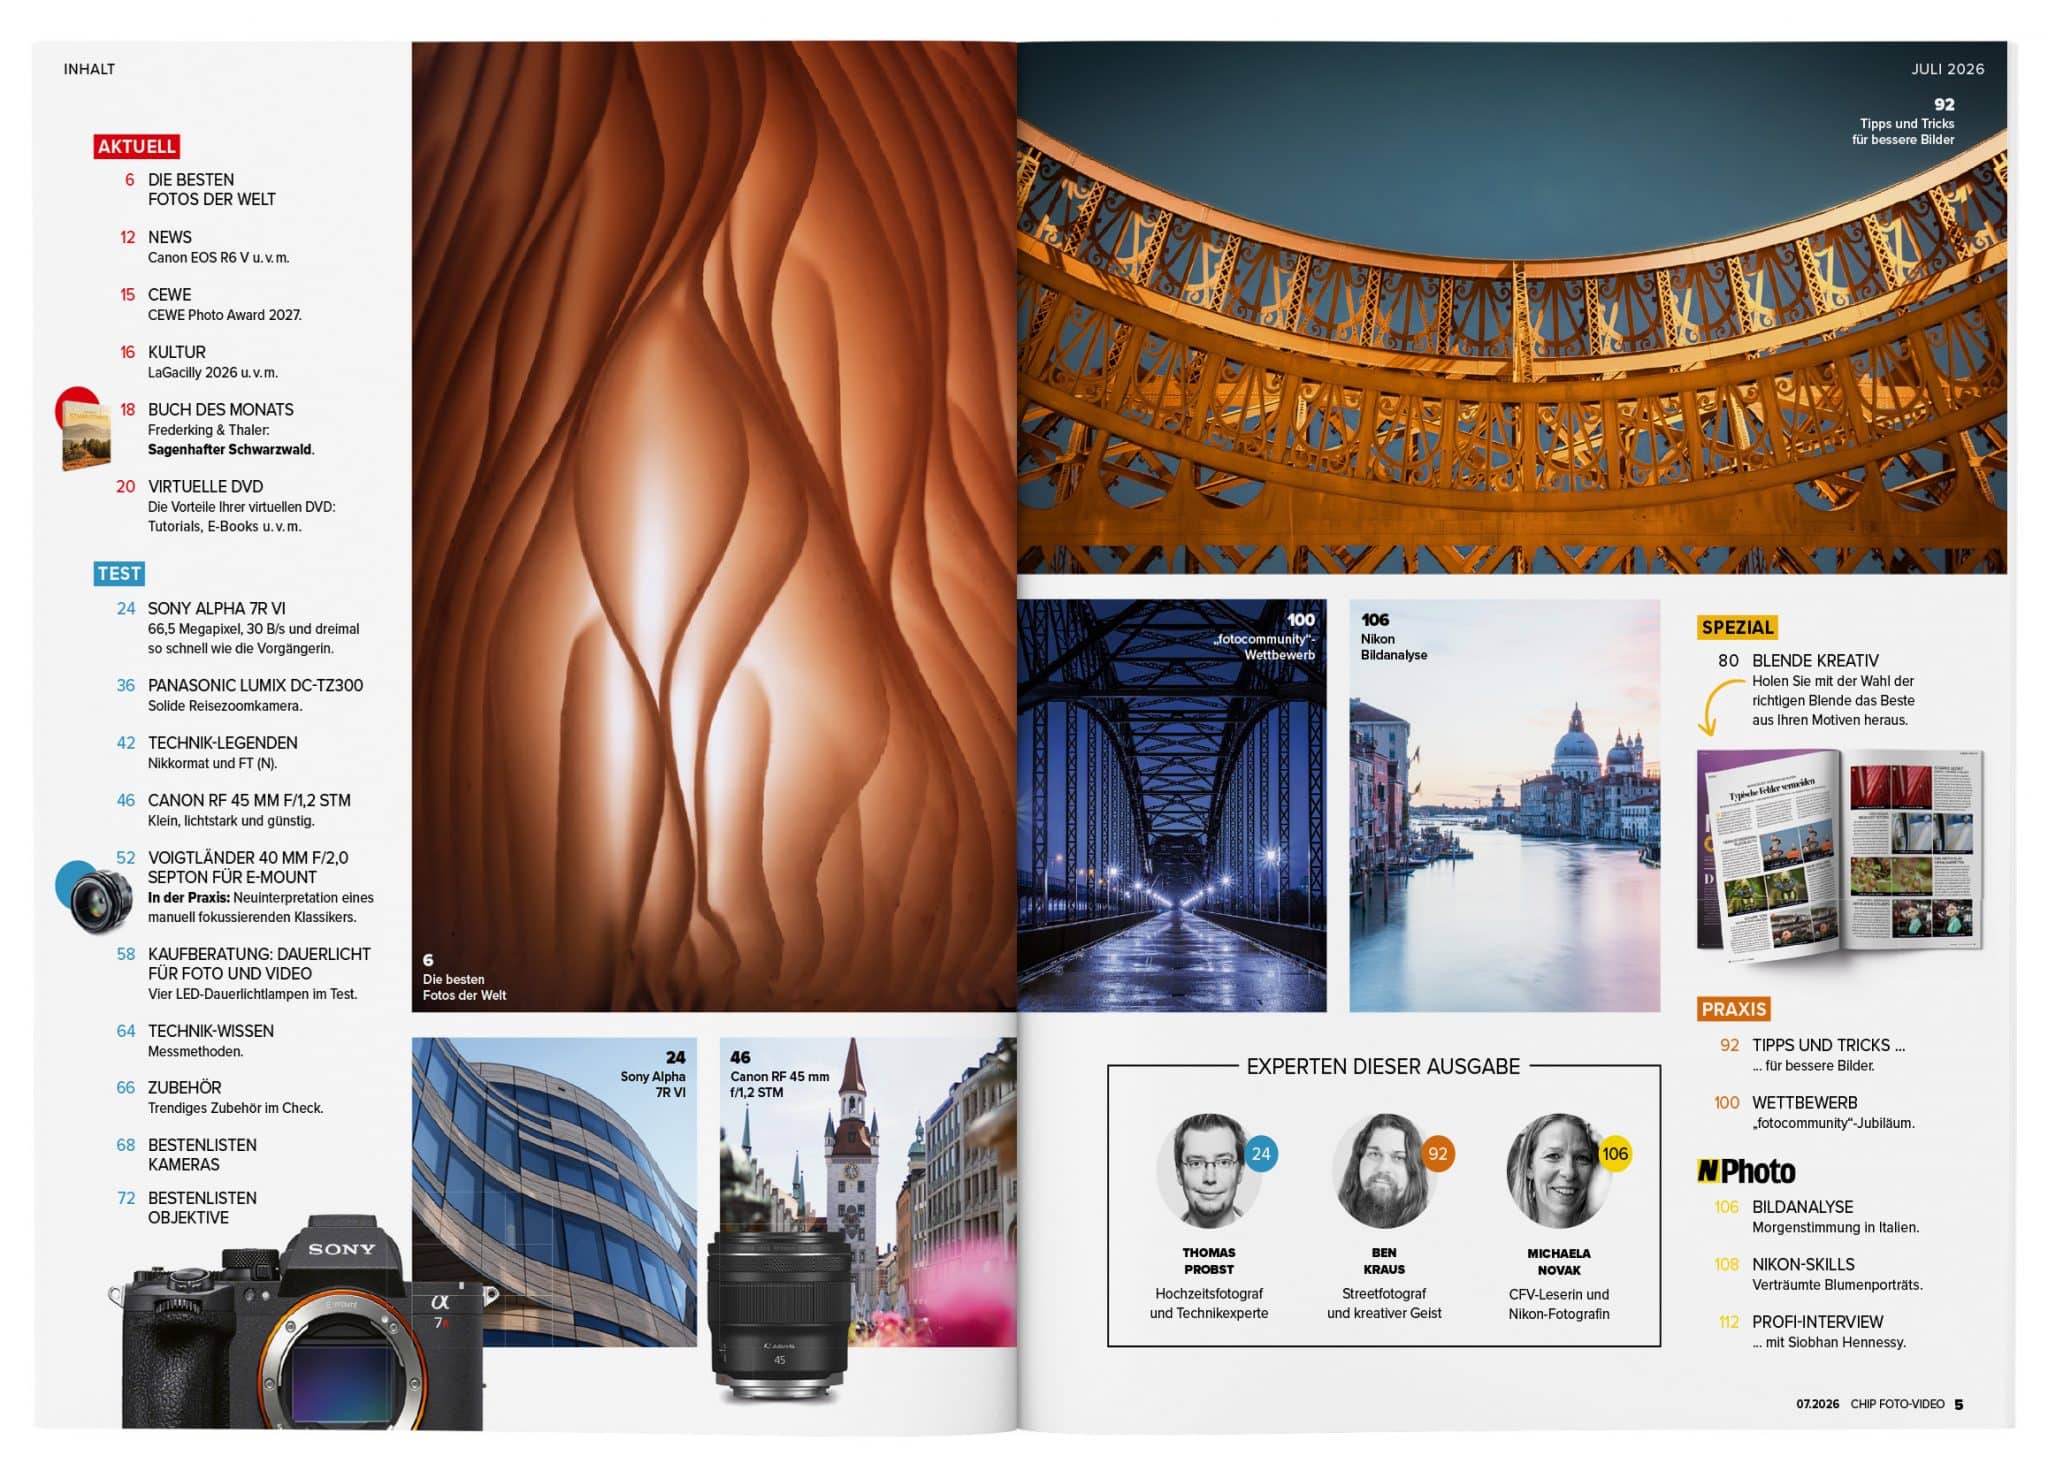Open the VOIGTLÄNDER 40 MM F/2,0 SEPTON heading
This screenshot has width=2048, height=1471.
point(248,867)
